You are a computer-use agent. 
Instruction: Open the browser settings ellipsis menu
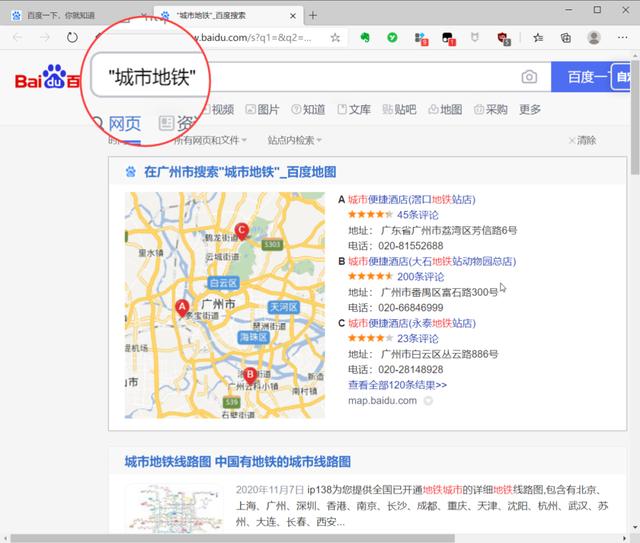[x=622, y=38]
